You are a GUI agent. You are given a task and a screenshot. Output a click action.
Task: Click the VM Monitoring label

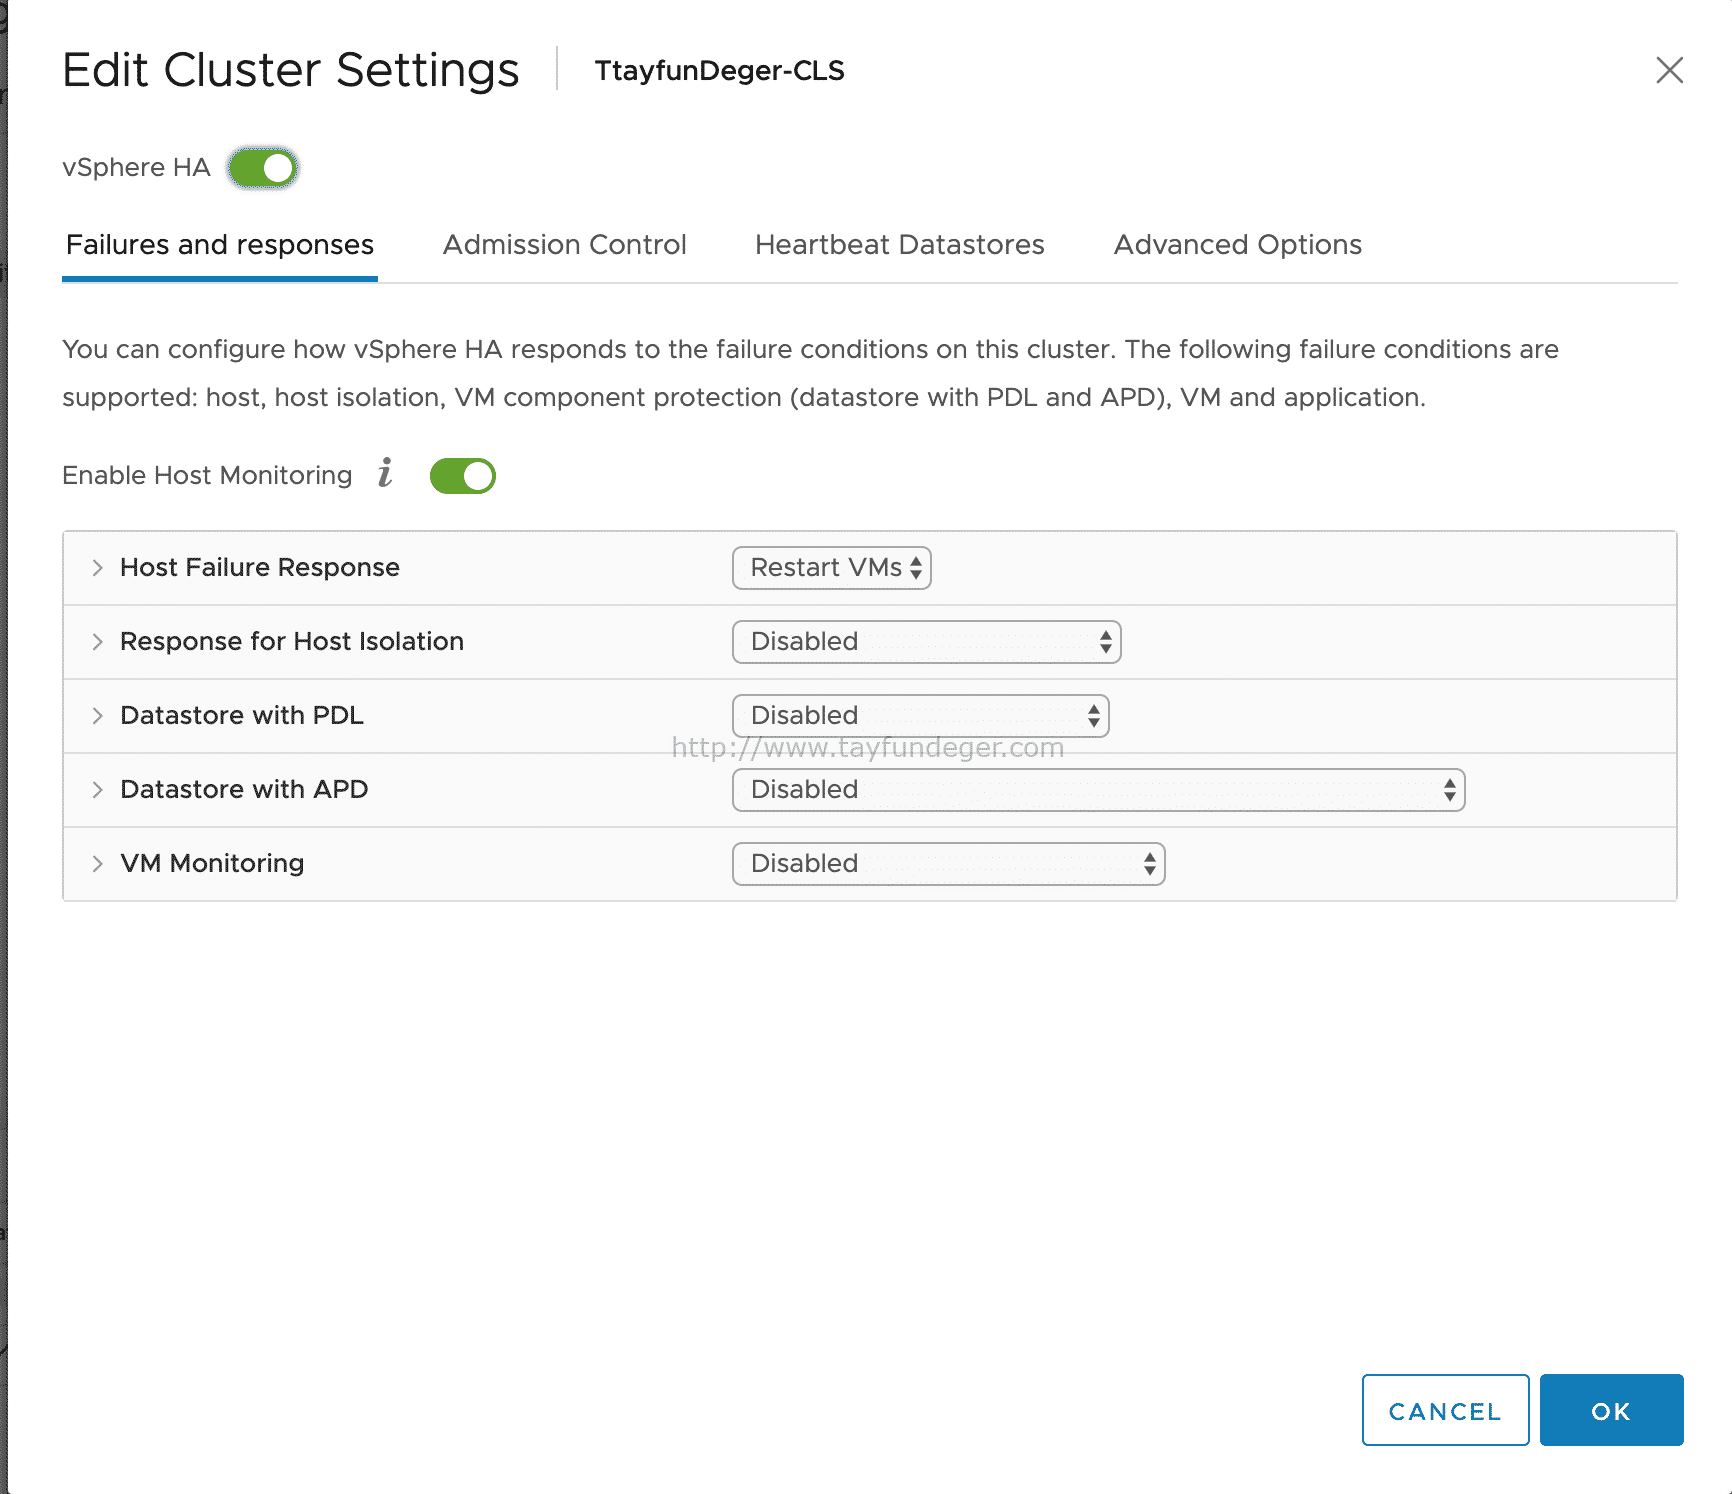[212, 864]
